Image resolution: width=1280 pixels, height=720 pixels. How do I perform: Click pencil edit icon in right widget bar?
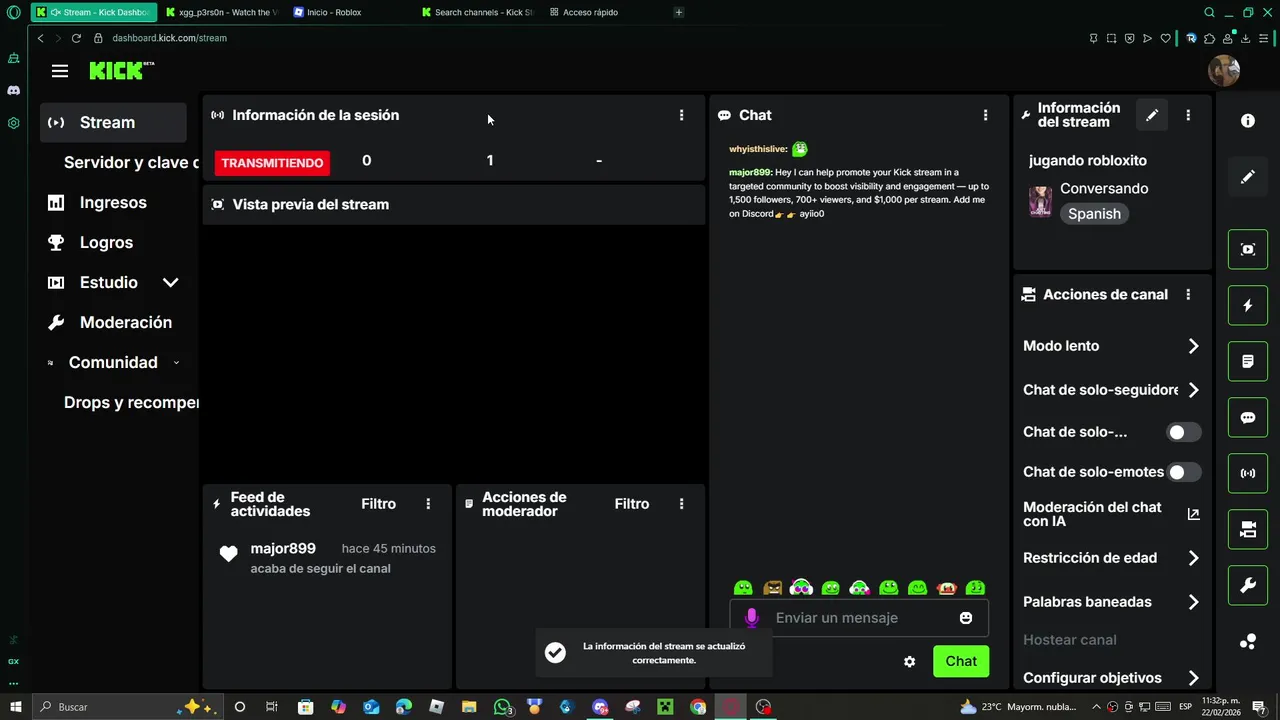pos(1248,177)
